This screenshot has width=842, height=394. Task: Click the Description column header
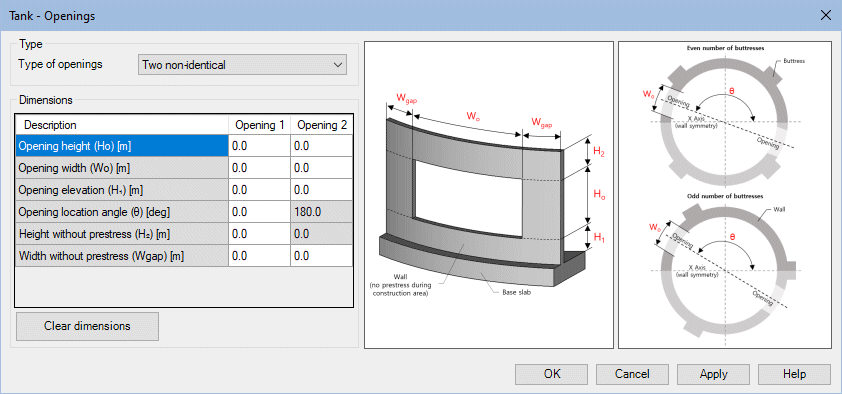[x=122, y=125]
